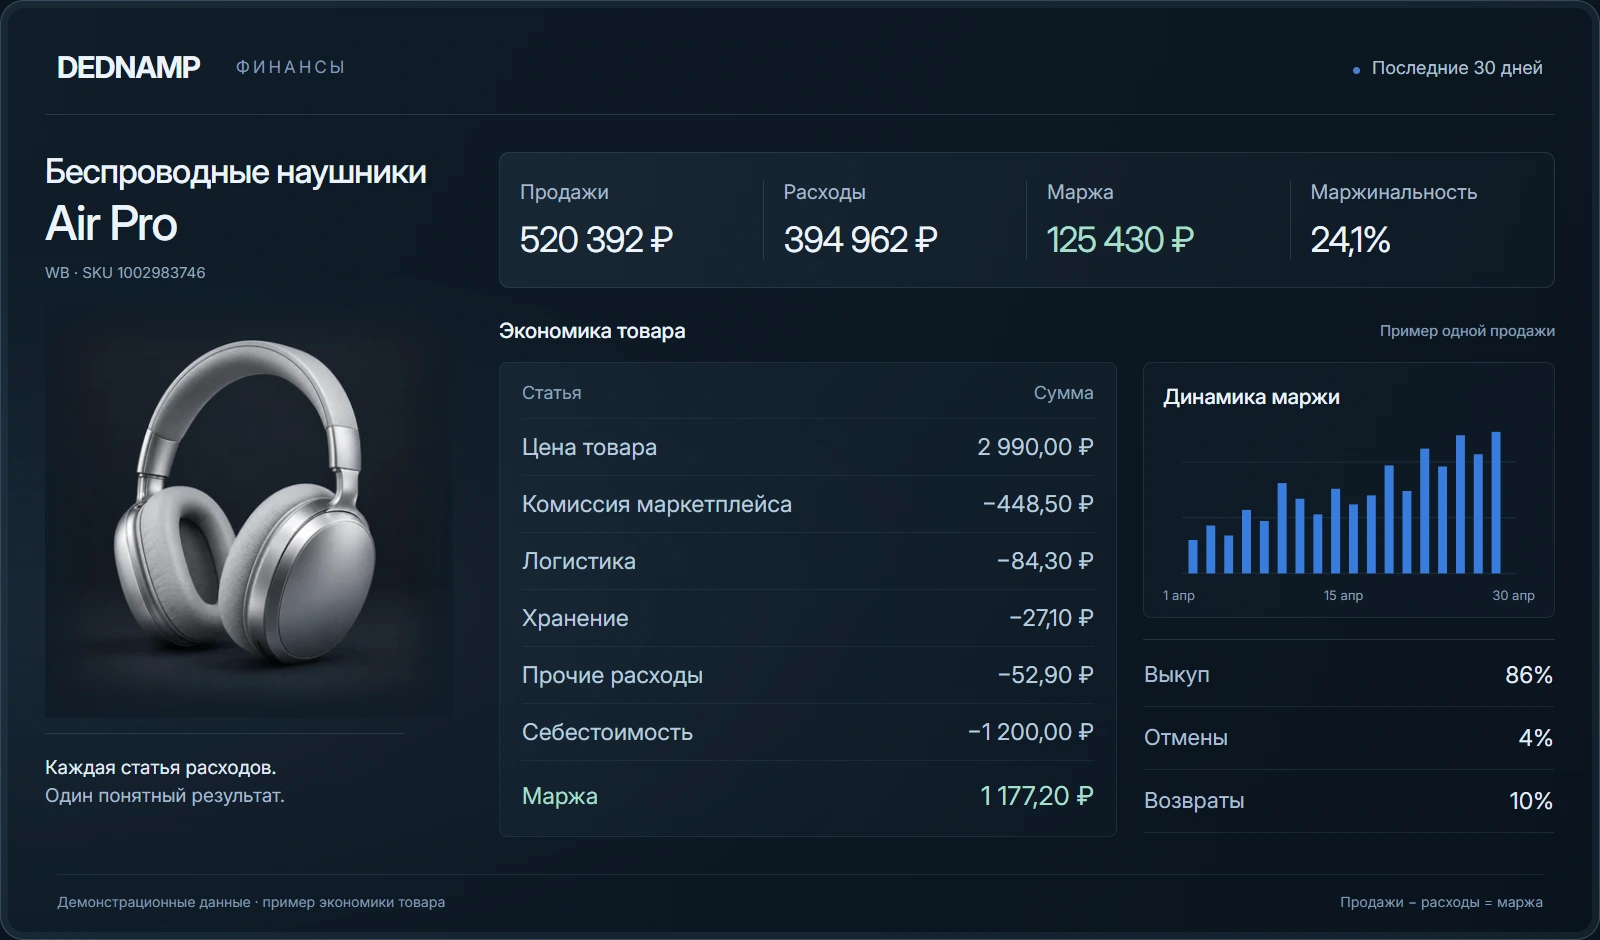Click the first bar above 1 апр

[1192, 556]
